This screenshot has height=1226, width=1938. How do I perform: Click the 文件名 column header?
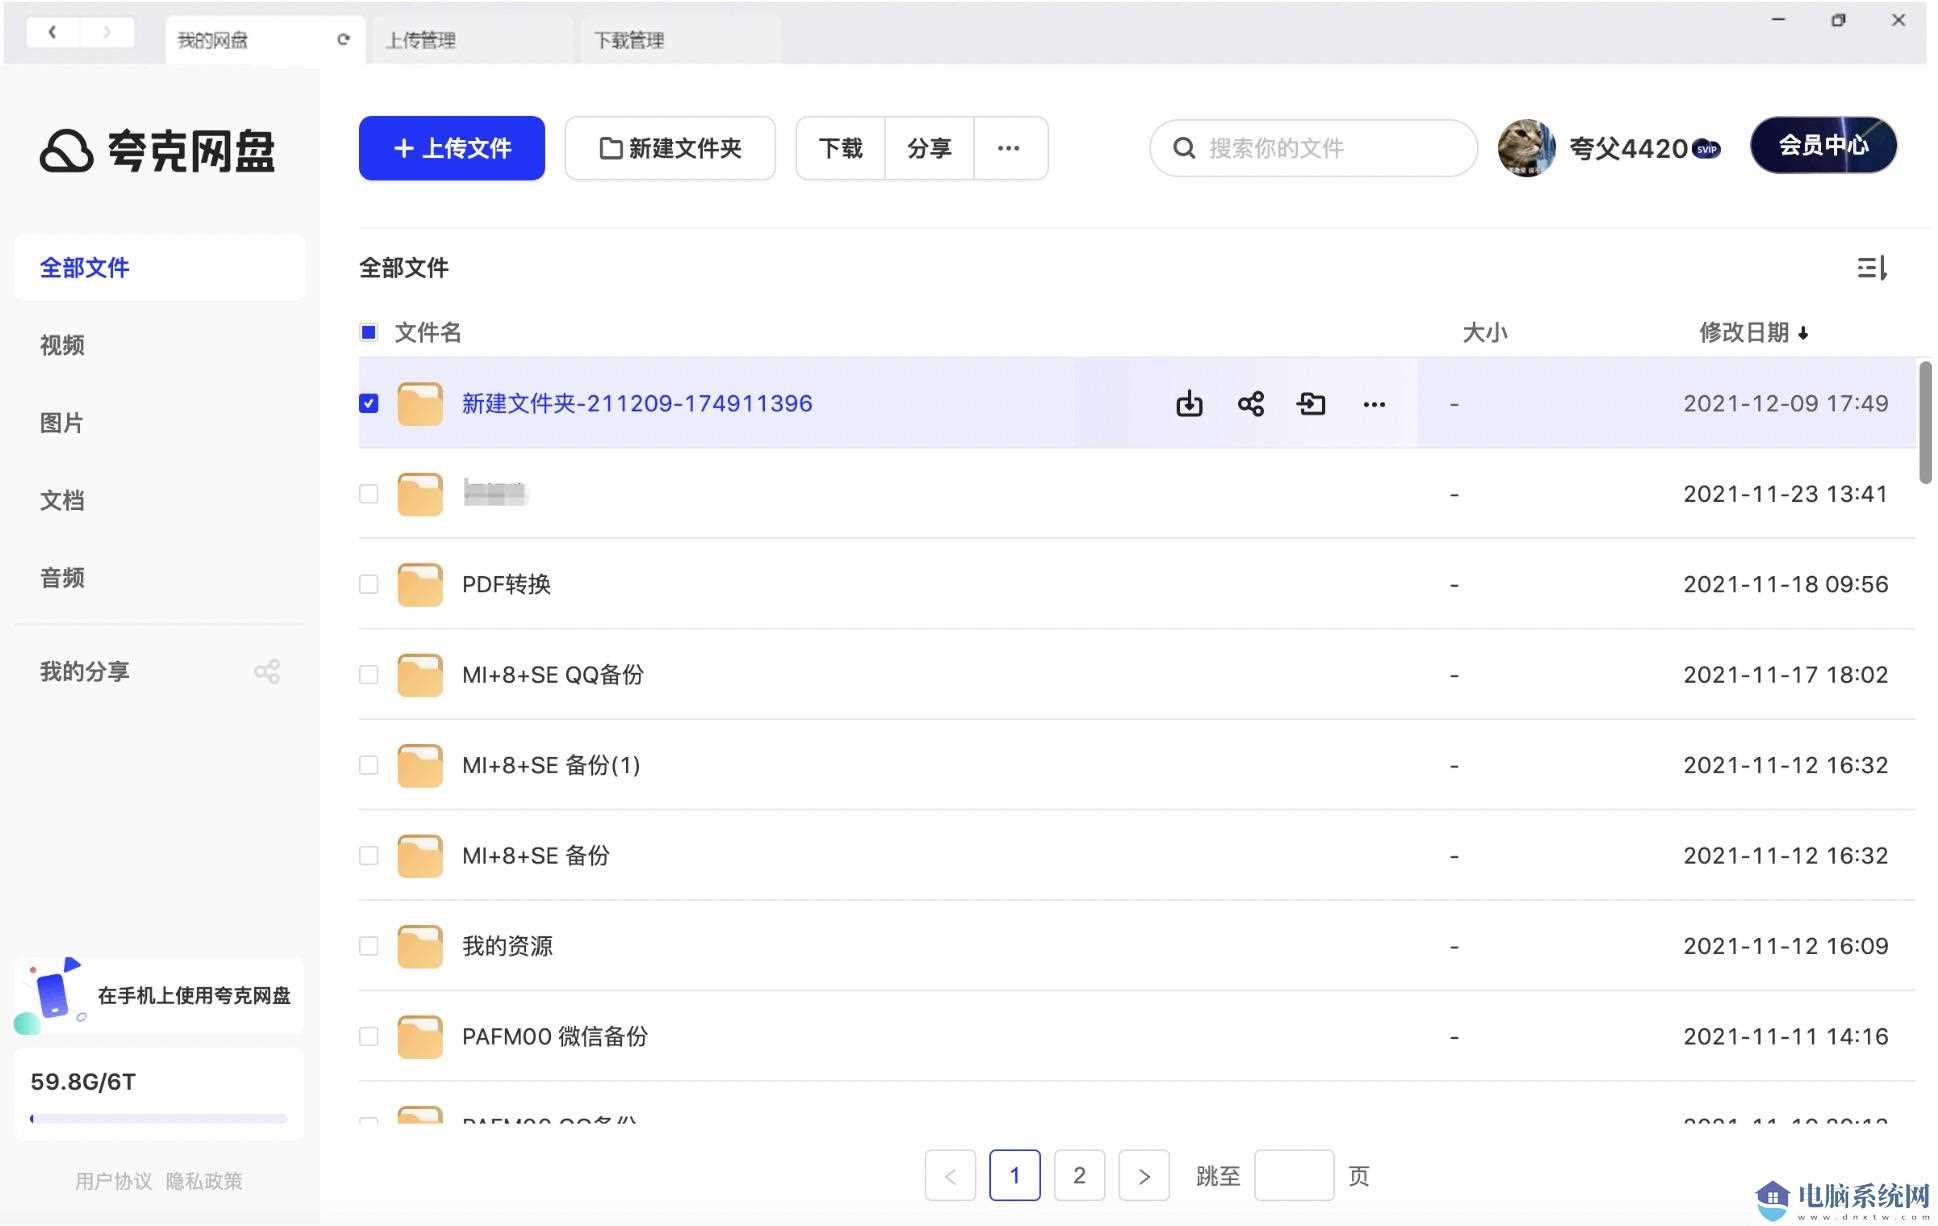428,333
